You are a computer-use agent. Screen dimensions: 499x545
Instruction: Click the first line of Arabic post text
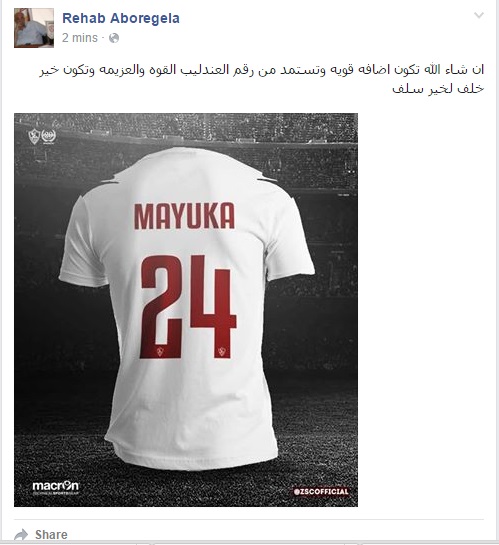pyautogui.click(x=261, y=70)
